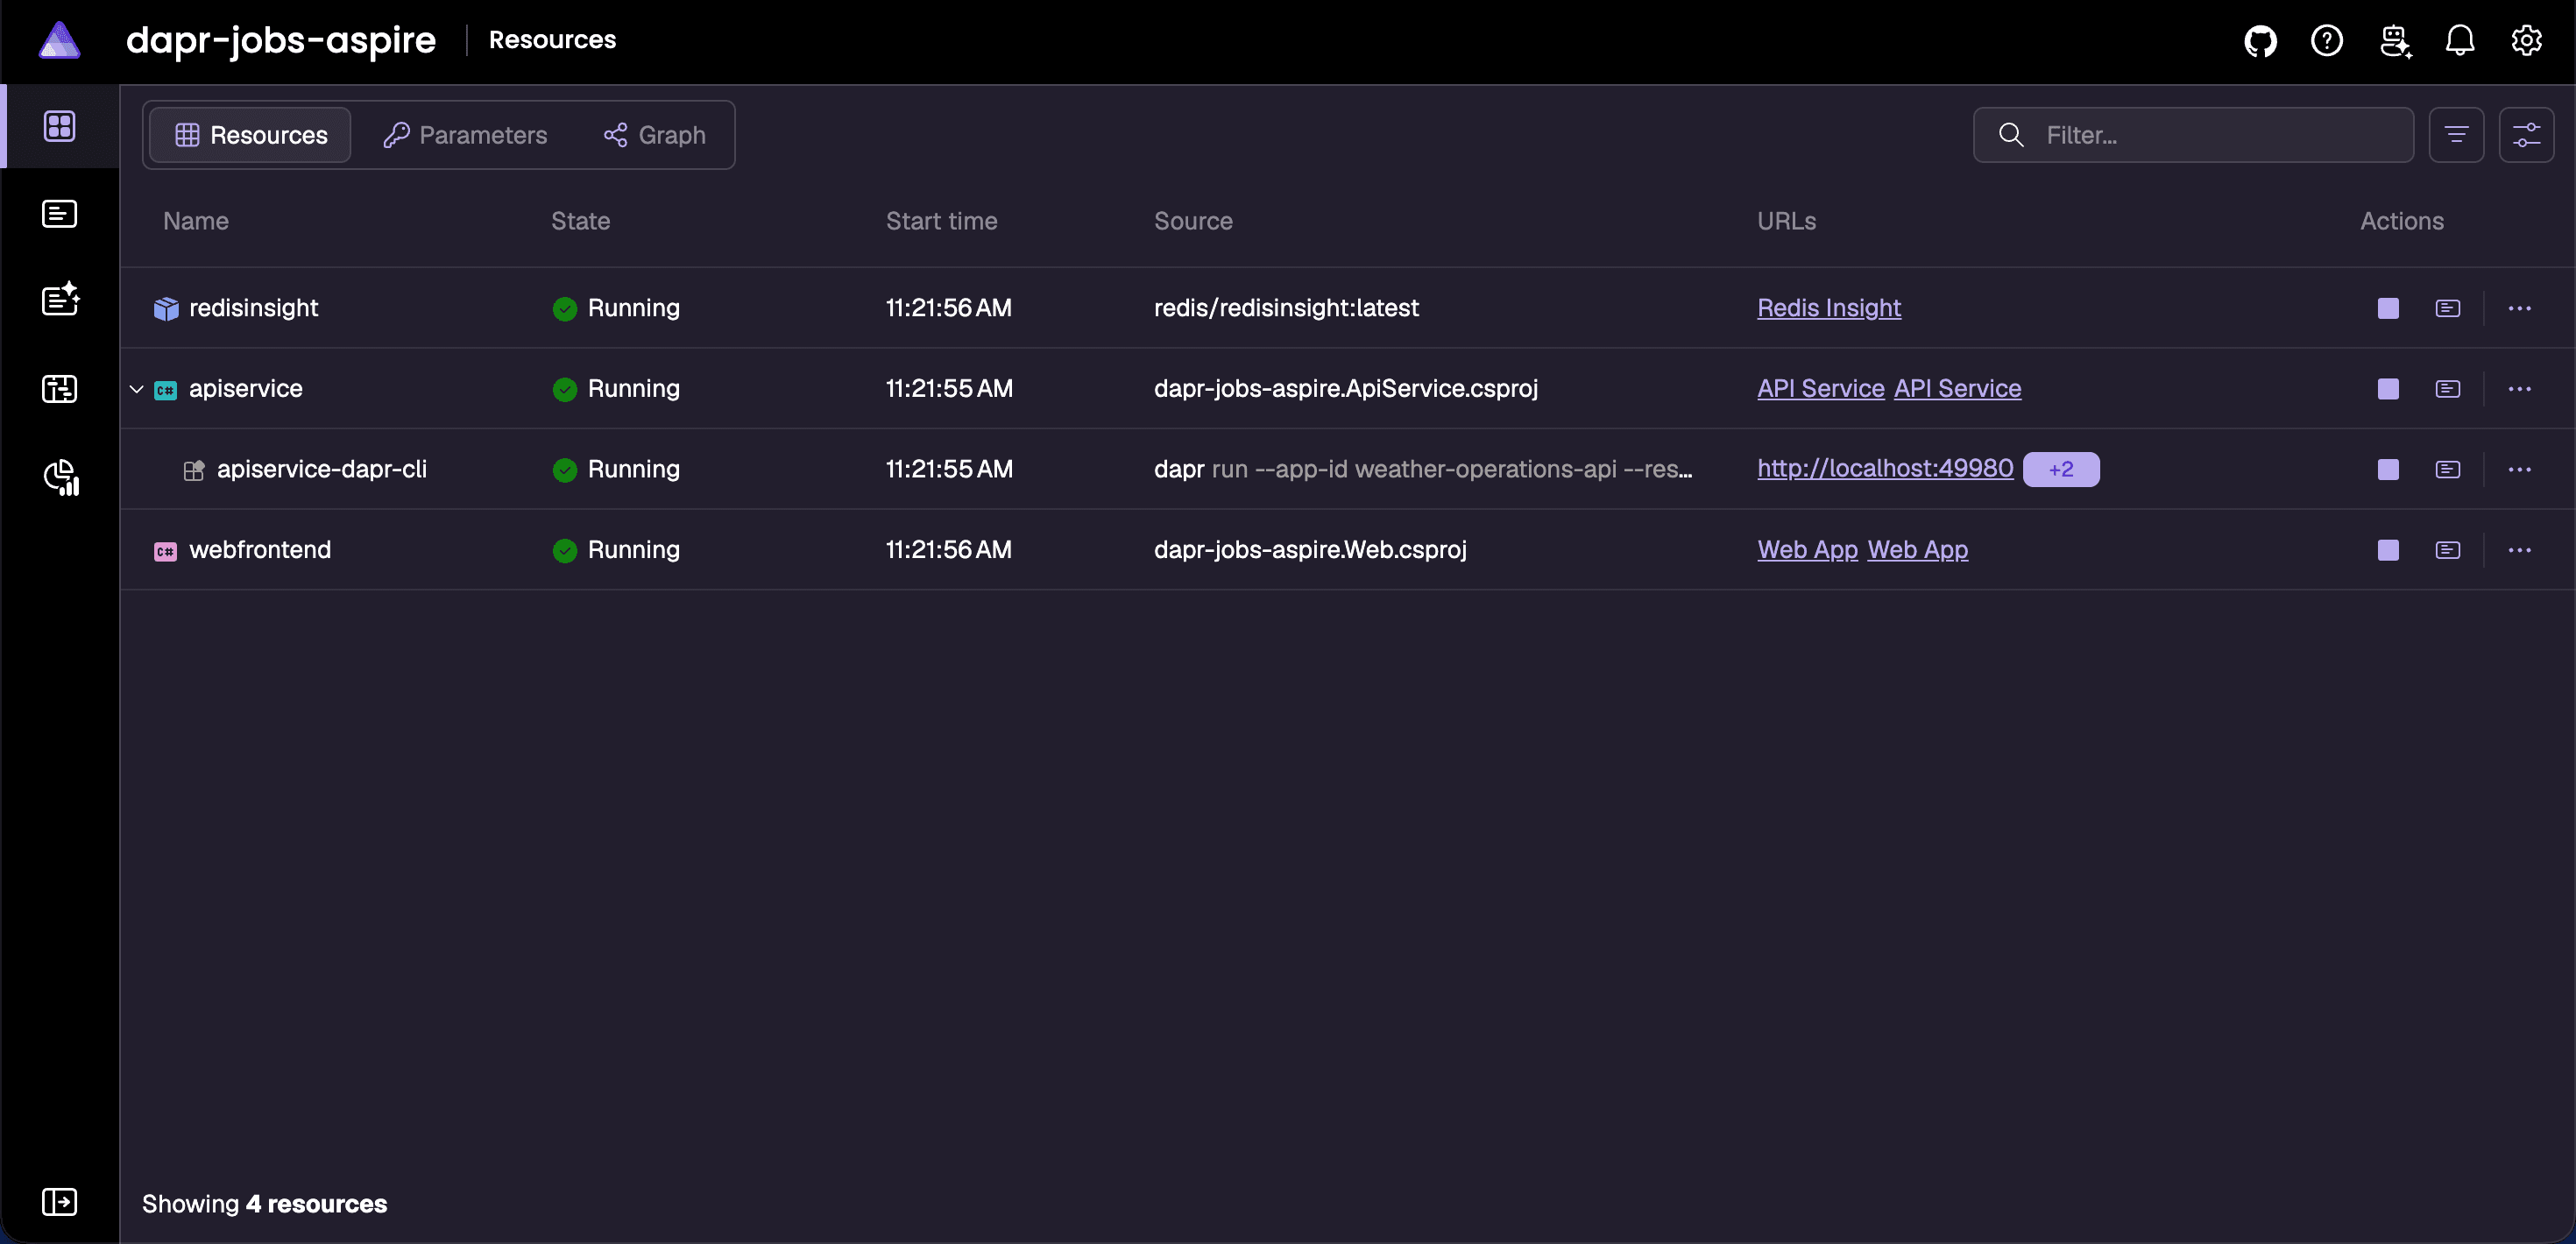View console logs for redisinsight
This screenshot has width=2576, height=1244.
coord(2448,308)
